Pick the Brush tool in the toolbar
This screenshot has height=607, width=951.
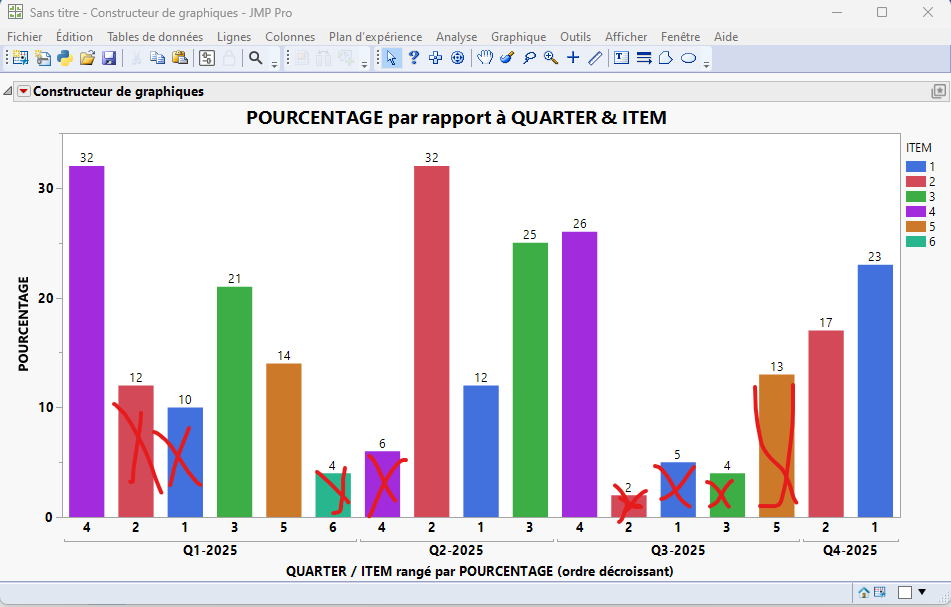coord(505,58)
